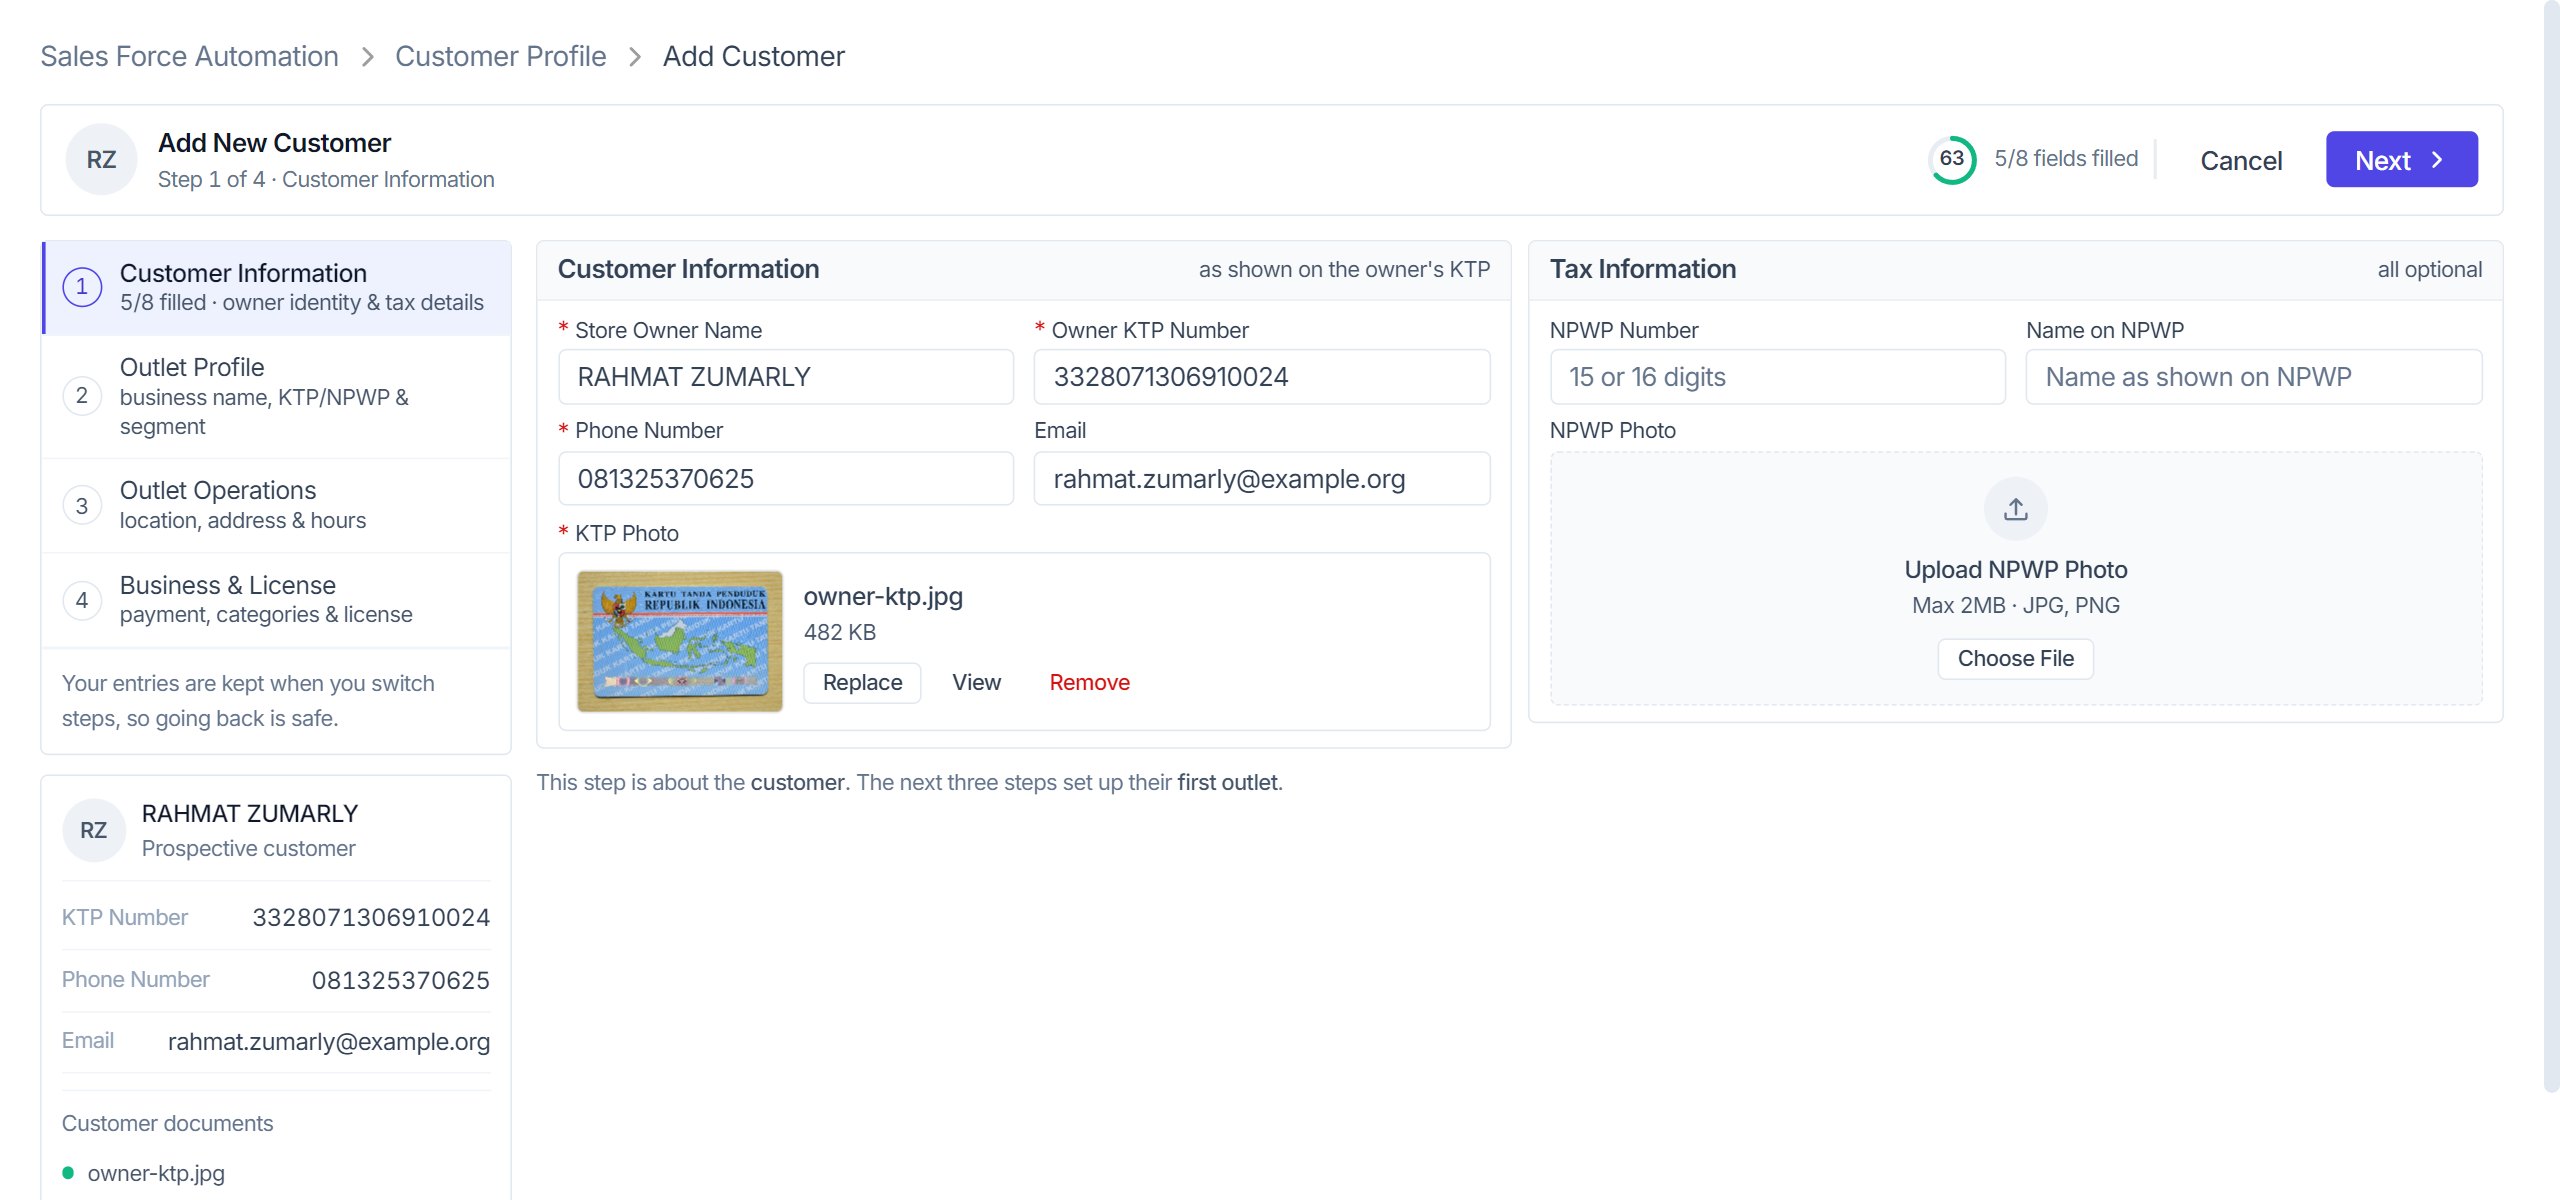Replace the uploaded KTP photo
This screenshot has height=1200, width=2560.
coord(862,683)
